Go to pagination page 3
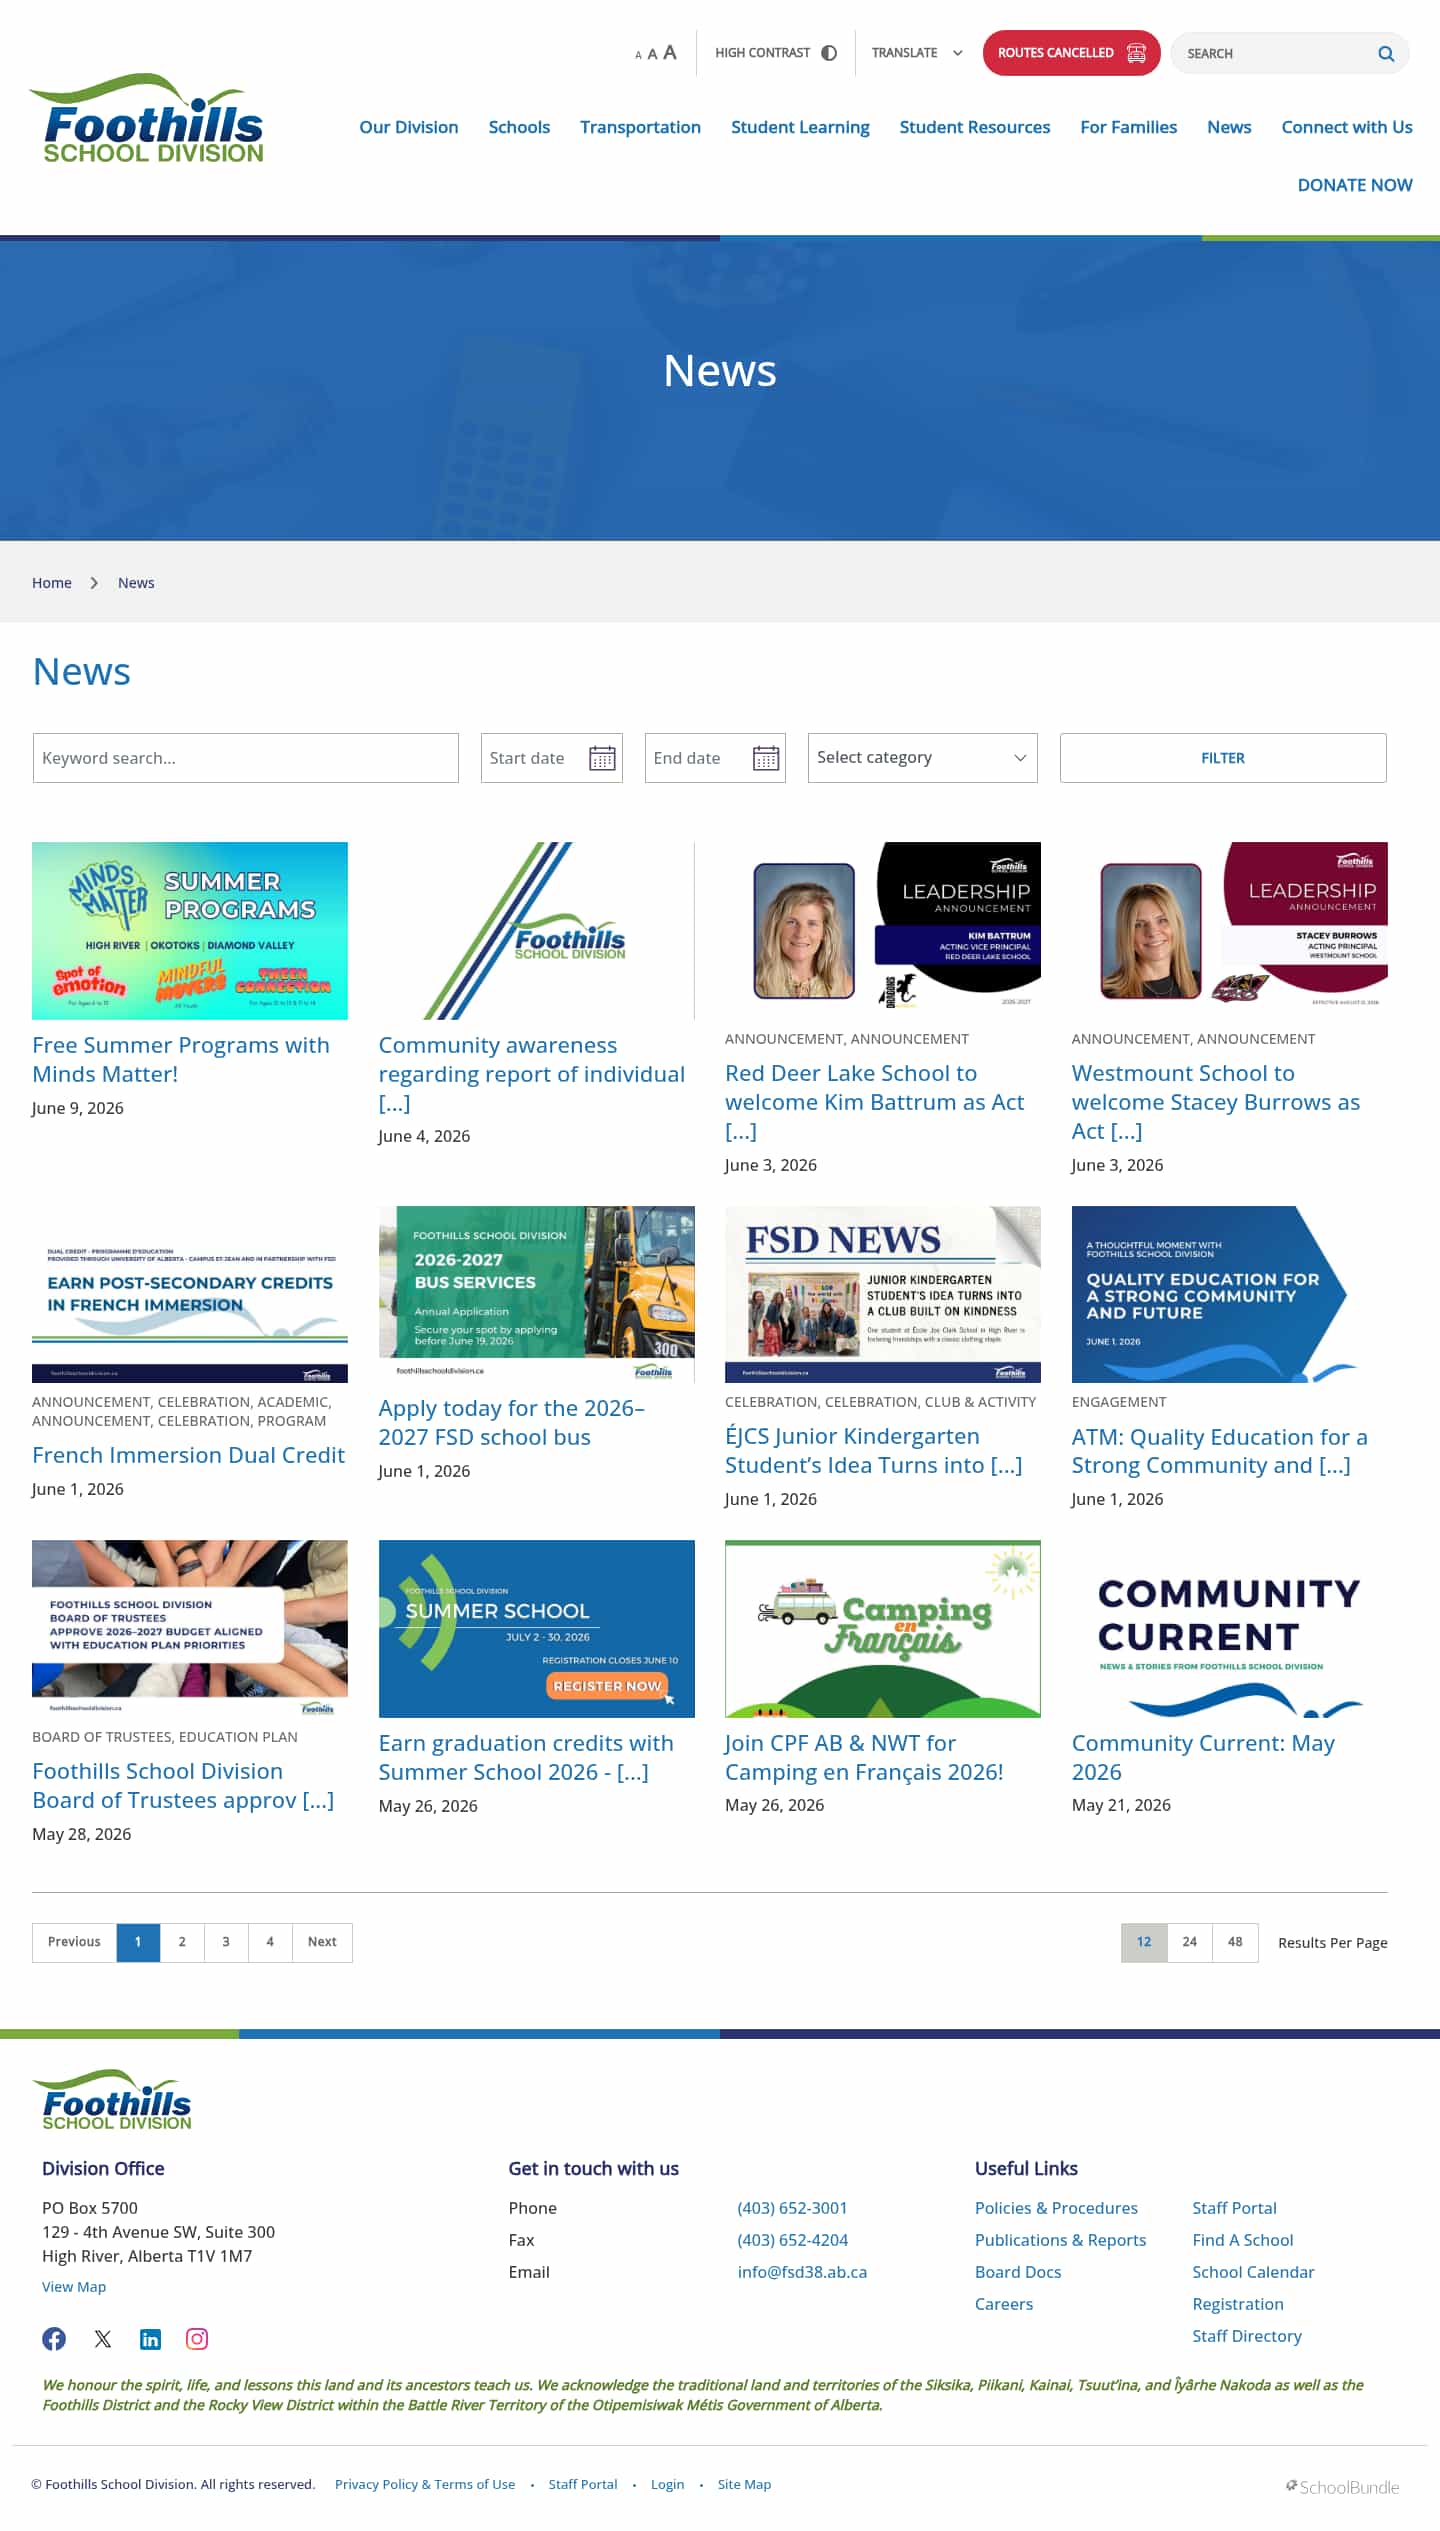Image resolution: width=1440 pixels, height=2531 pixels. point(226,1942)
